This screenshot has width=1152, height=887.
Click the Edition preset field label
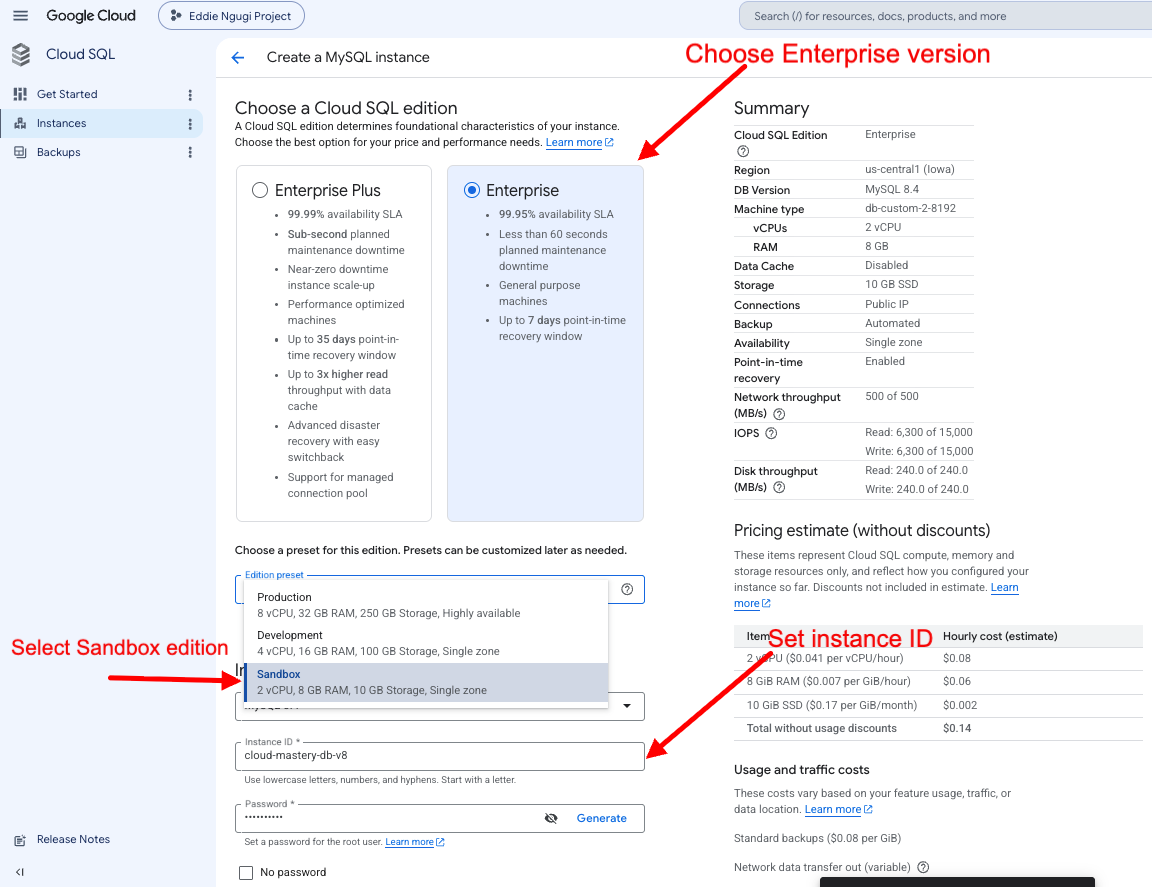[274, 575]
